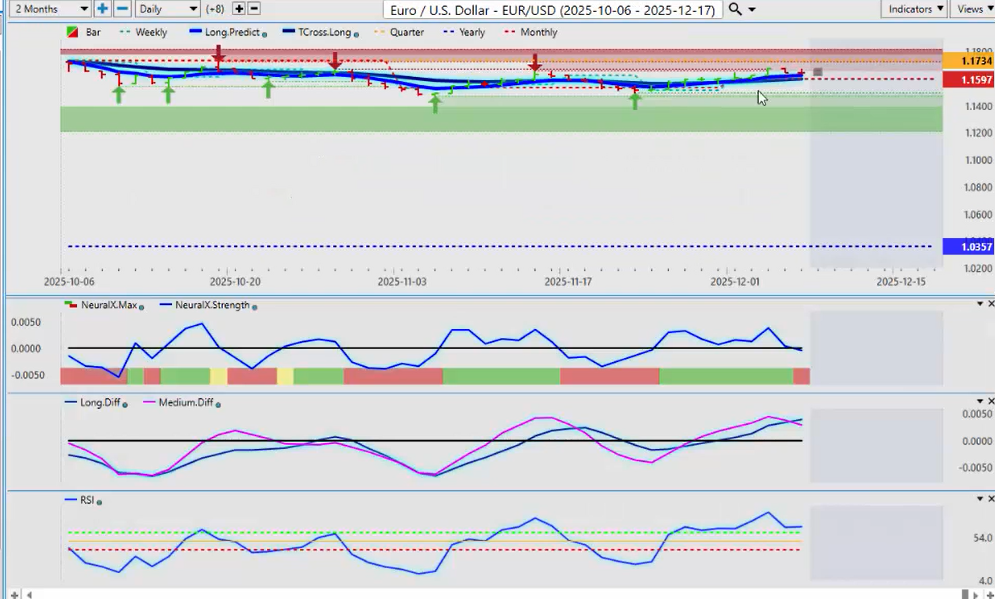
Task: Toggle the Weekly legend line
Action: coord(150,32)
